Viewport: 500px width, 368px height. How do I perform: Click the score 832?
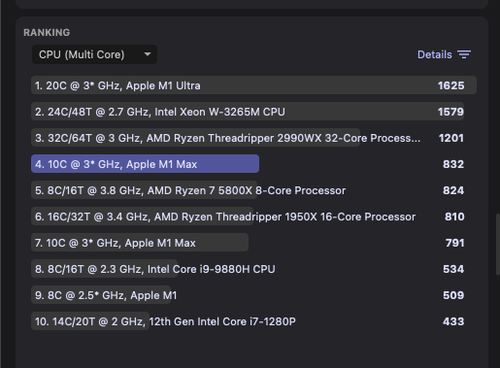pyautogui.click(x=453, y=164)
